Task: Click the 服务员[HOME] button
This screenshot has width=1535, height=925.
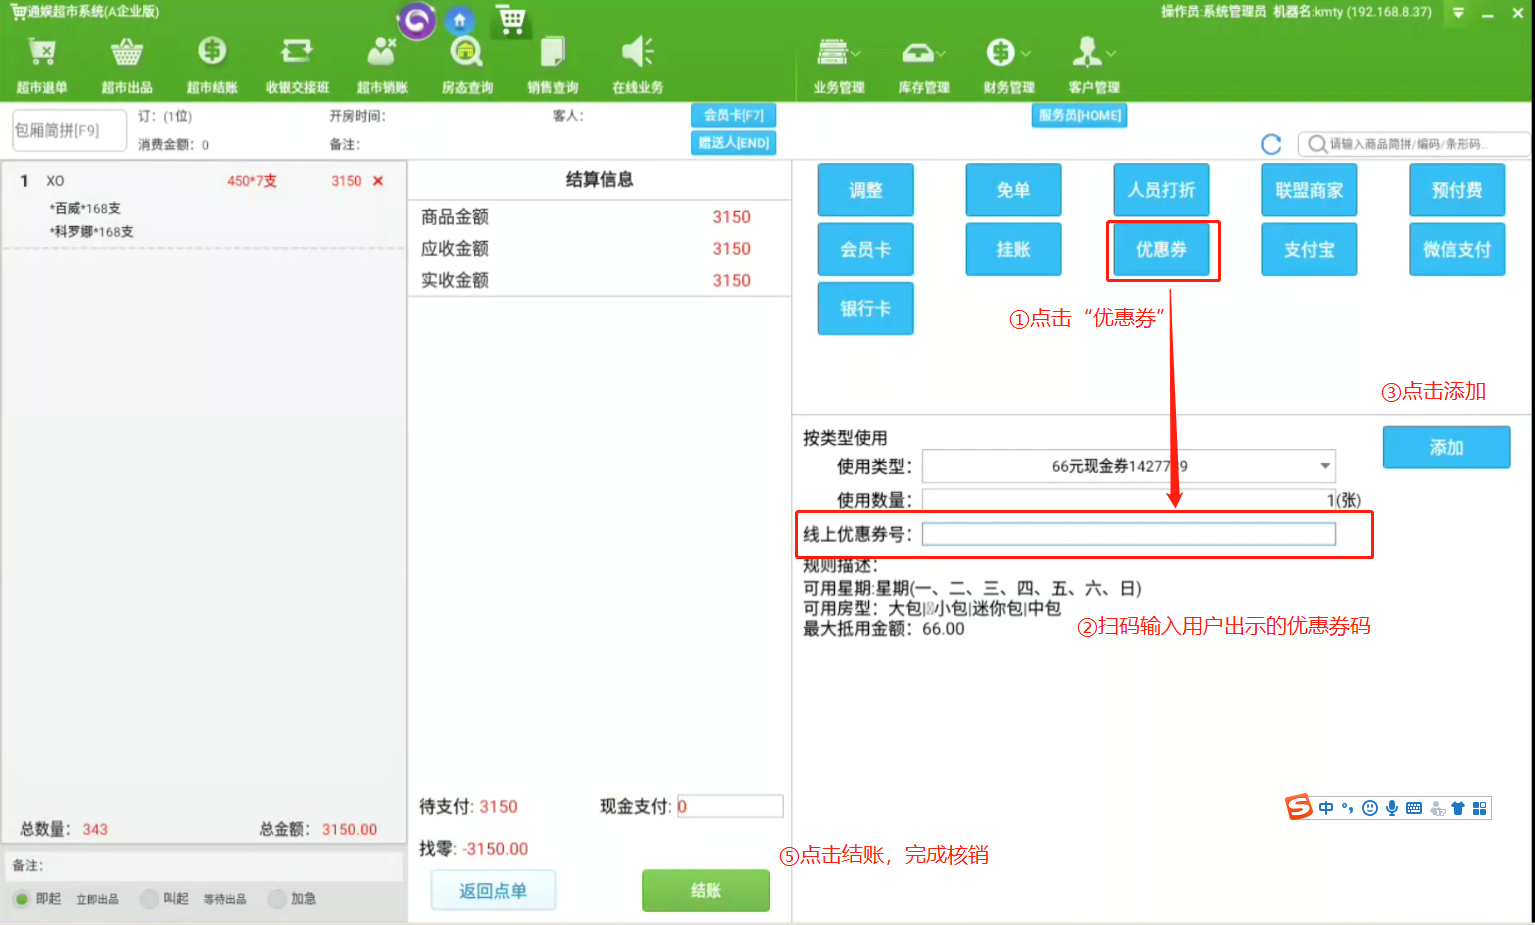Action: tap(1079, 115)
